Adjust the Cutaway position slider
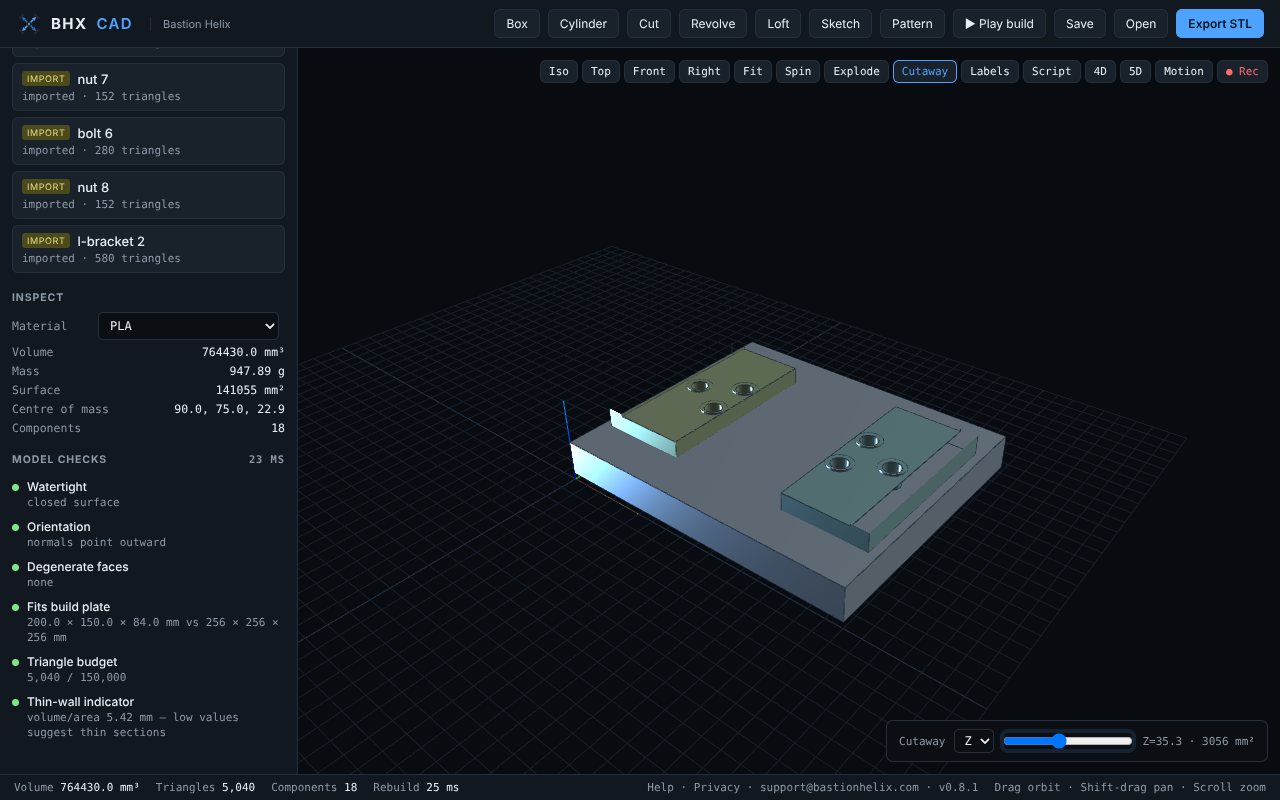Screen dimensions: 1280x800 point(1068,741)
